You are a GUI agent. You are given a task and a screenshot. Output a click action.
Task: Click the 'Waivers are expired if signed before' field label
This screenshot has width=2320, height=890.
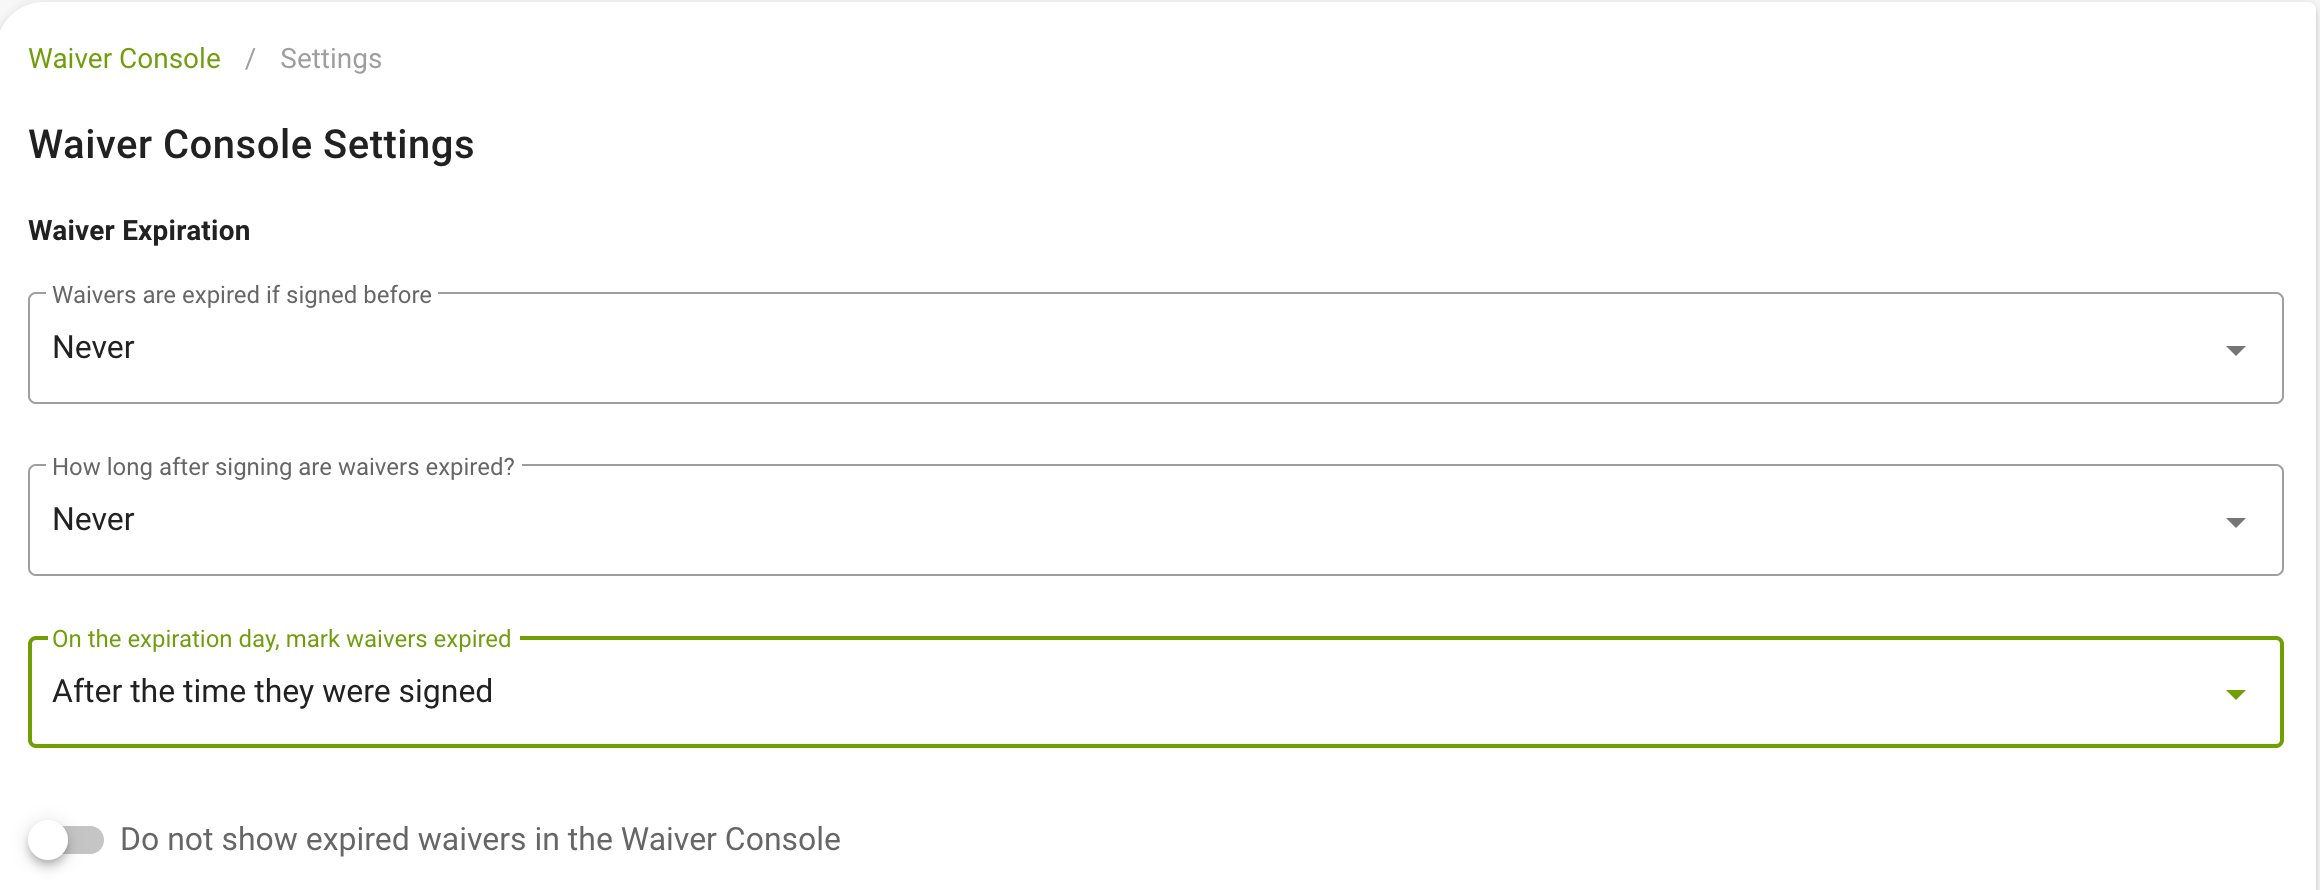[242, 295]
